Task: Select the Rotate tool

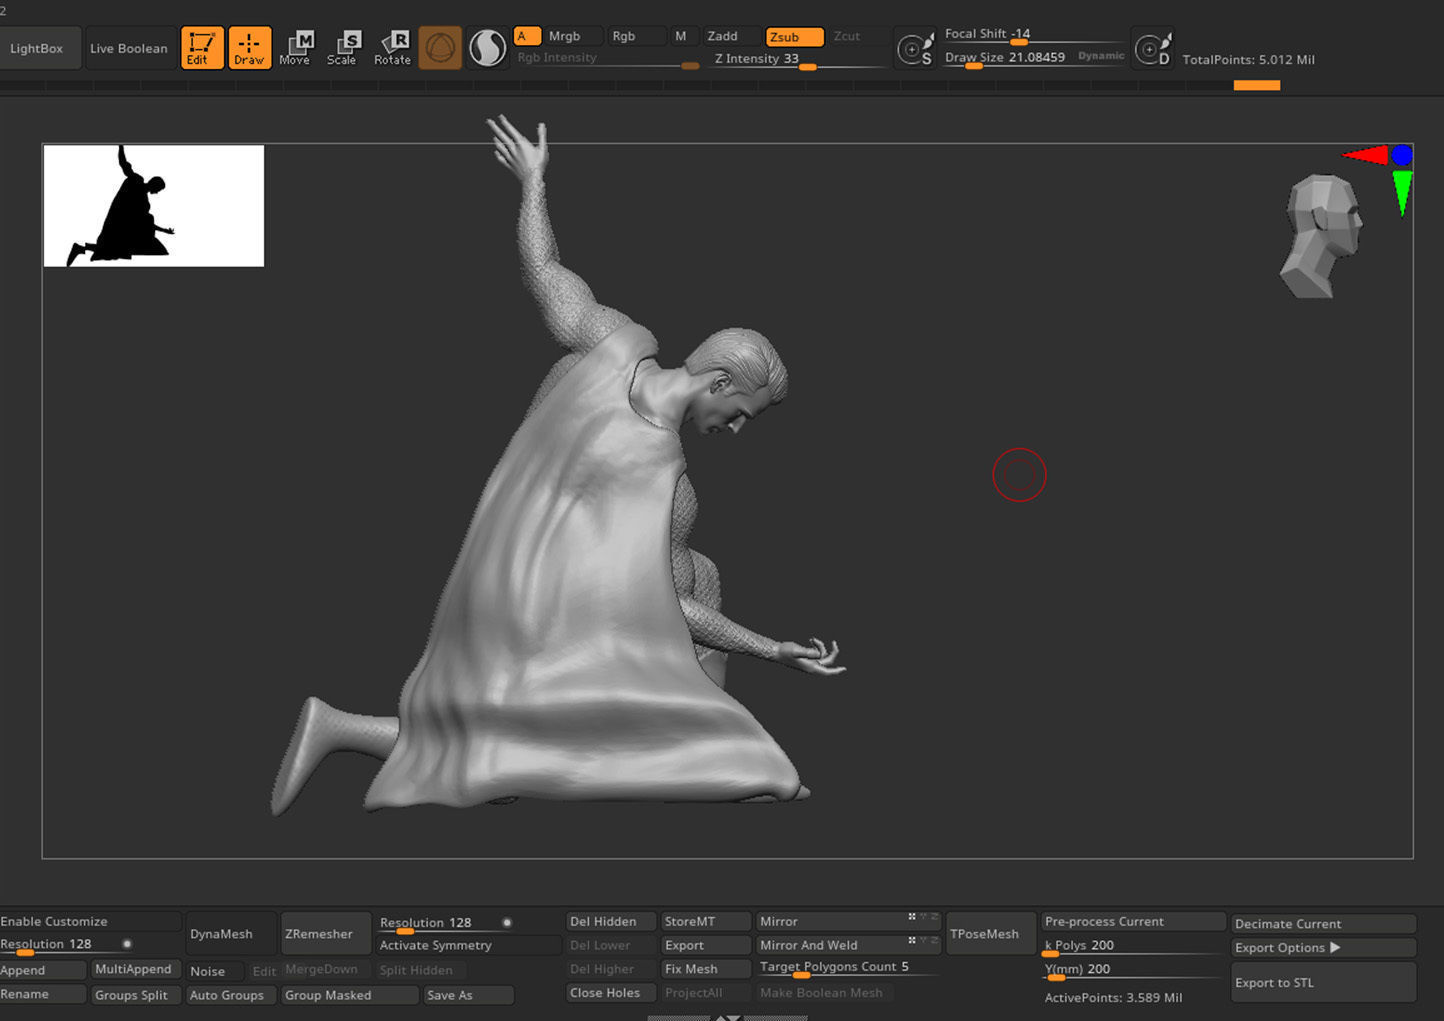Action: tap(393, 48)
